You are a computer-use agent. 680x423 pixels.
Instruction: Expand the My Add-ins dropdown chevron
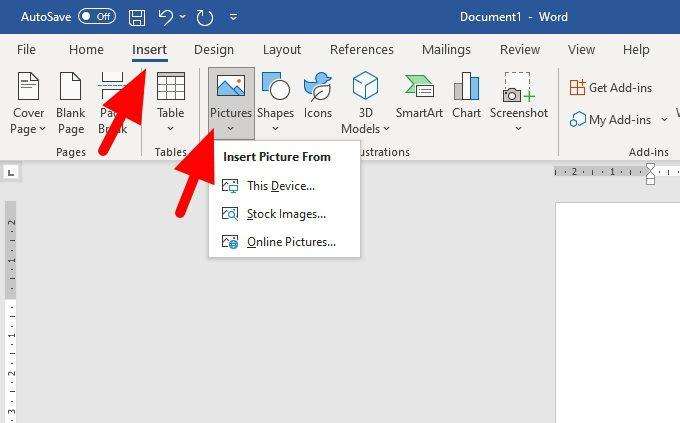click(664, 119)
